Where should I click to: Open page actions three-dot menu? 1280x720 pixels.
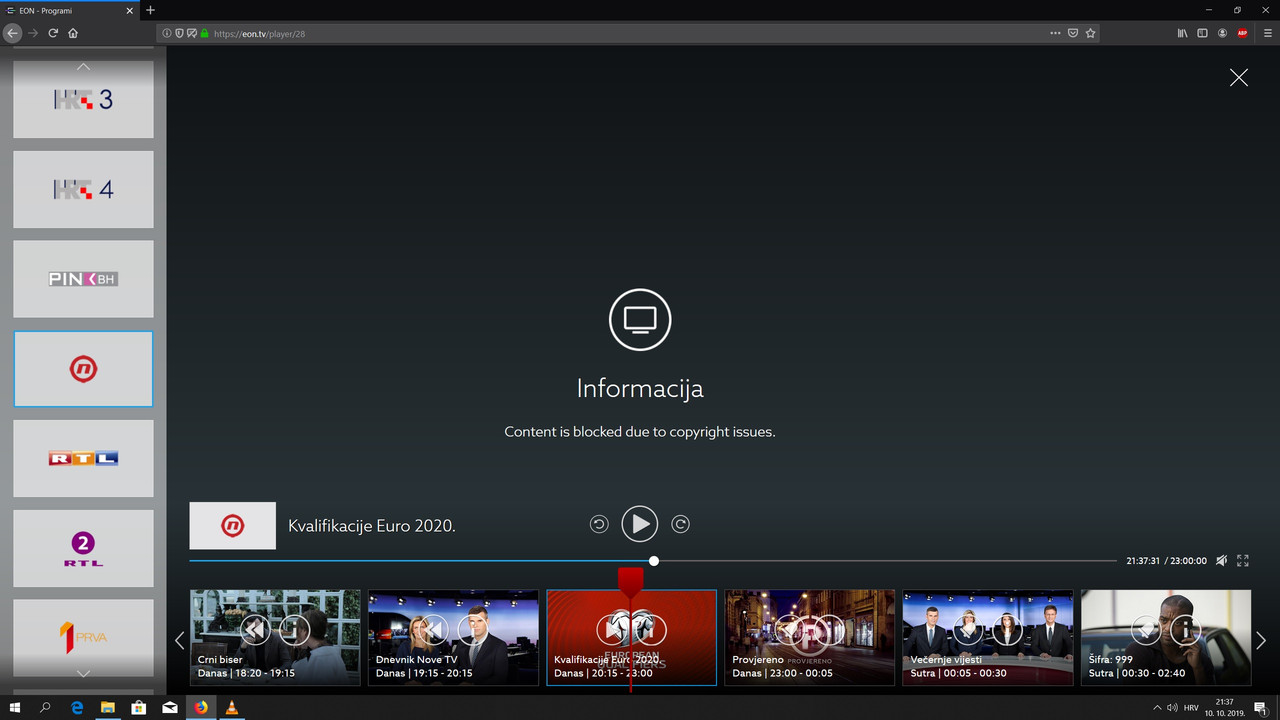(1055, 33)
